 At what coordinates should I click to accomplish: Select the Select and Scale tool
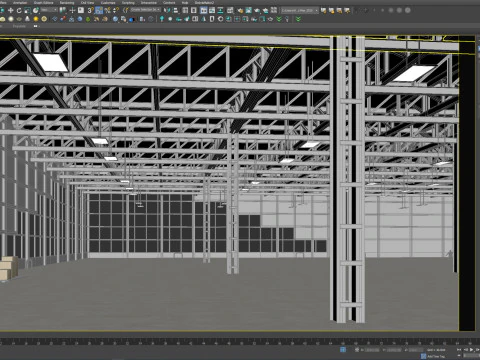coord(27,10)
